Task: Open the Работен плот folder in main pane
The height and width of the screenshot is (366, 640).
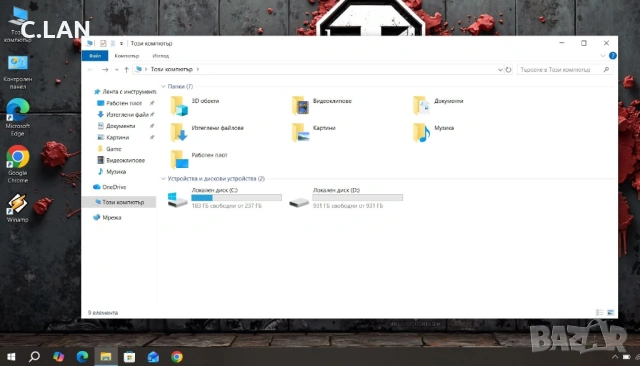Action: [x=199, y=159]
